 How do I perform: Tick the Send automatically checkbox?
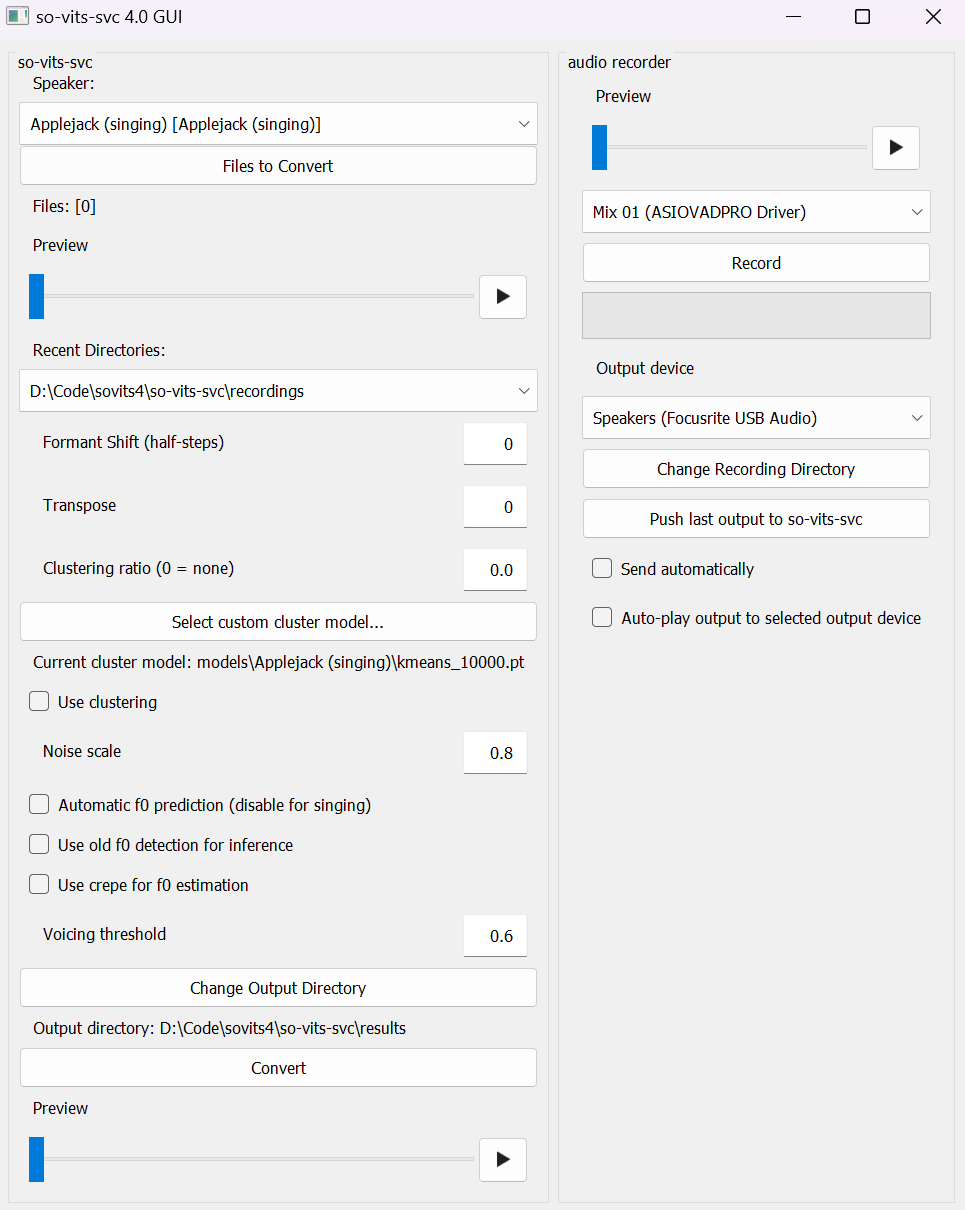(602, 569)
